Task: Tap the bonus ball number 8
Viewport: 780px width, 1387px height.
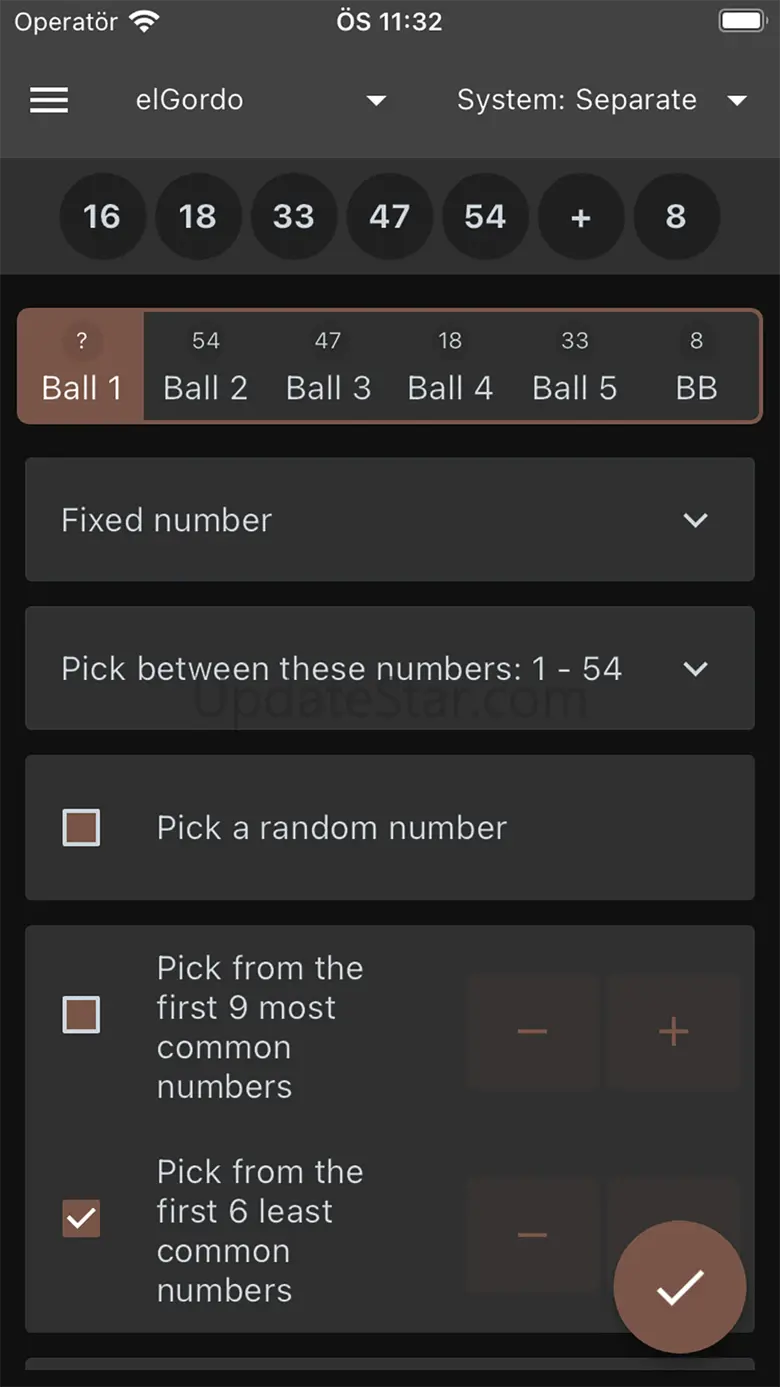Action: (676, 216)
